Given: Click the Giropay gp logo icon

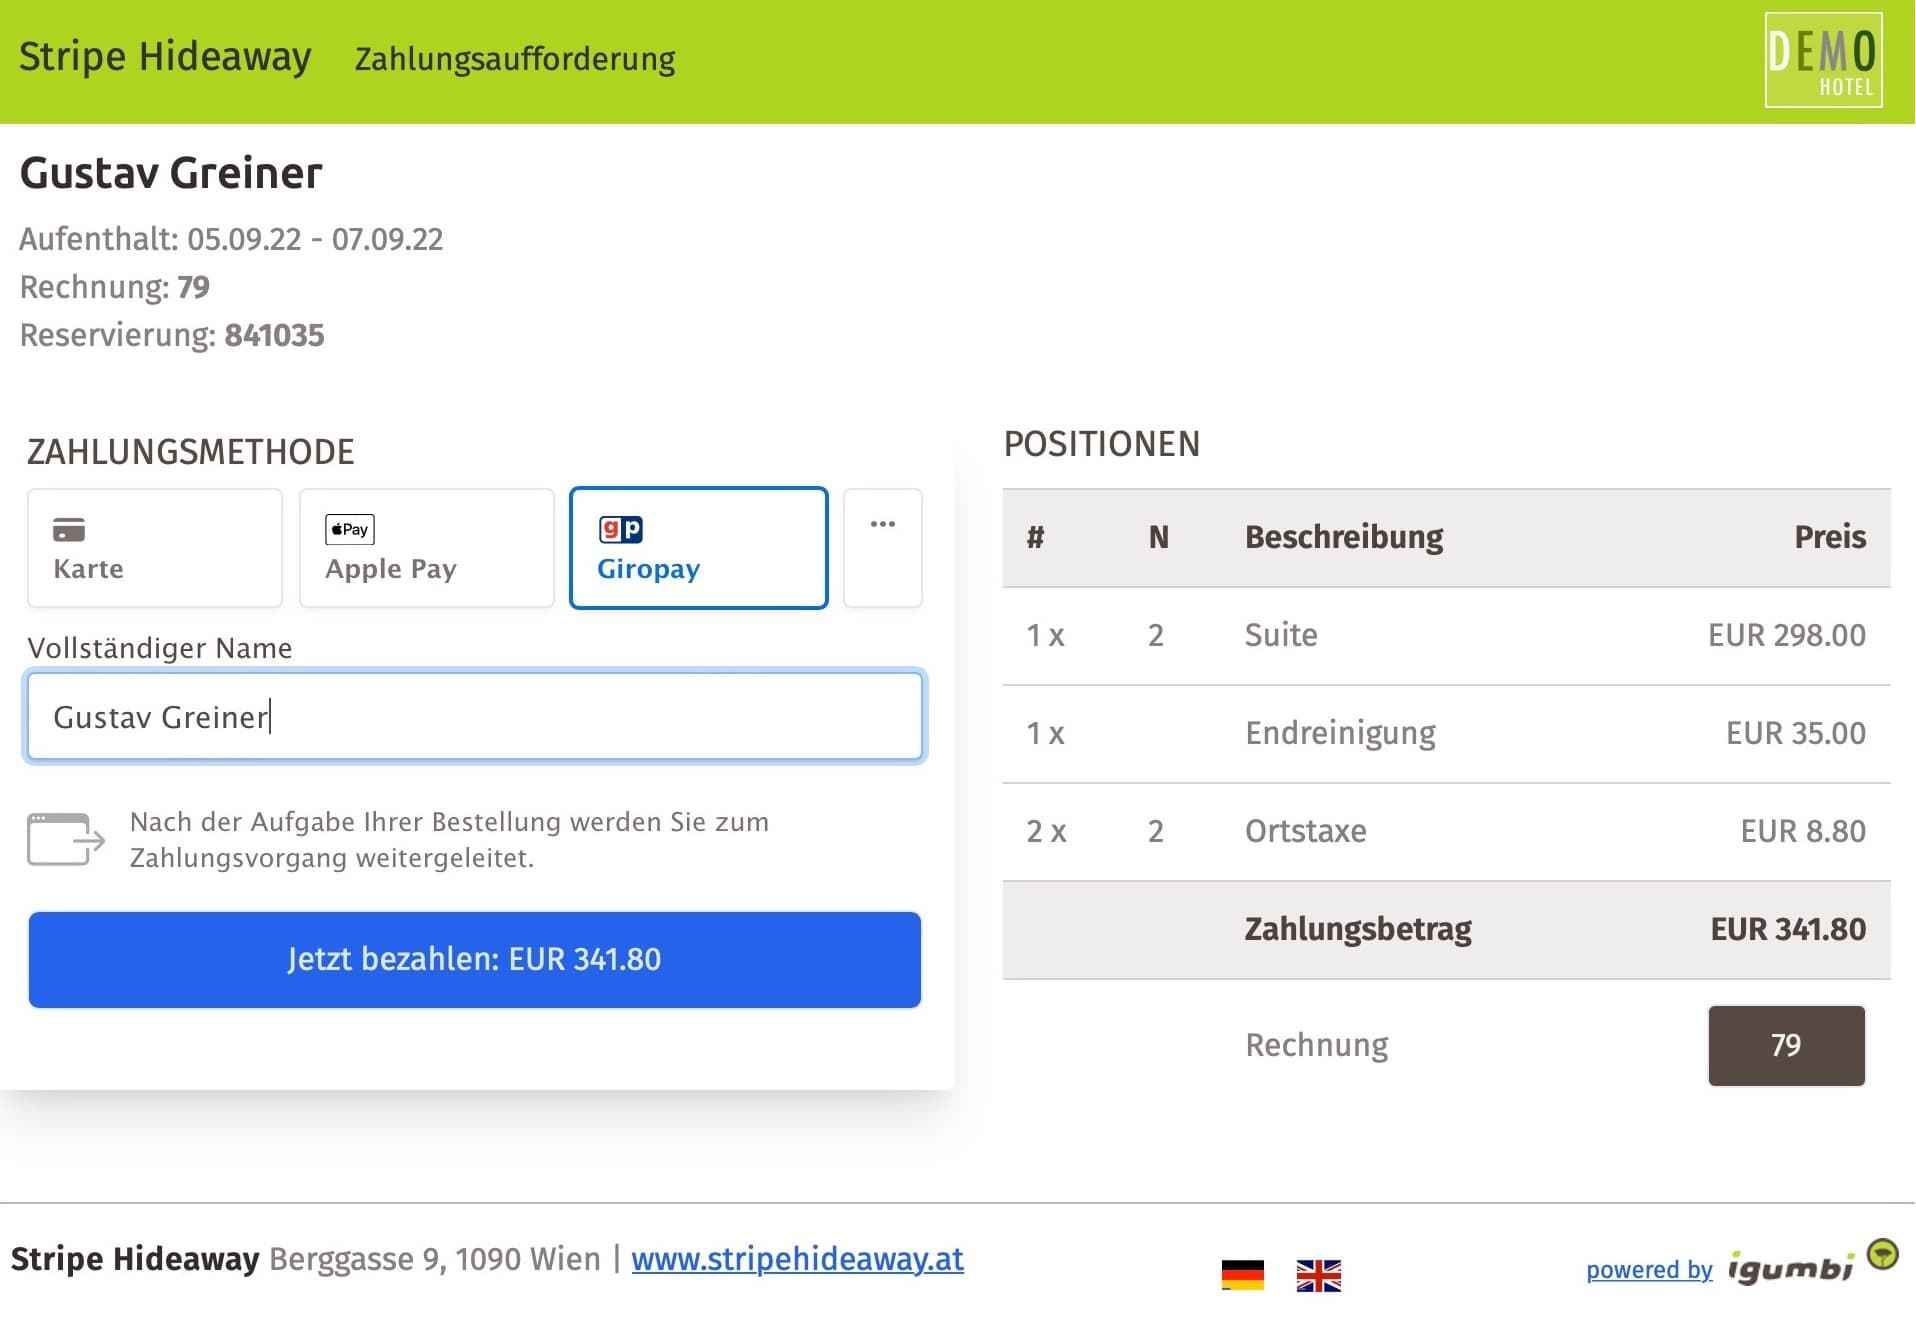Looking at the screenshot, I should tap(621, 529).
